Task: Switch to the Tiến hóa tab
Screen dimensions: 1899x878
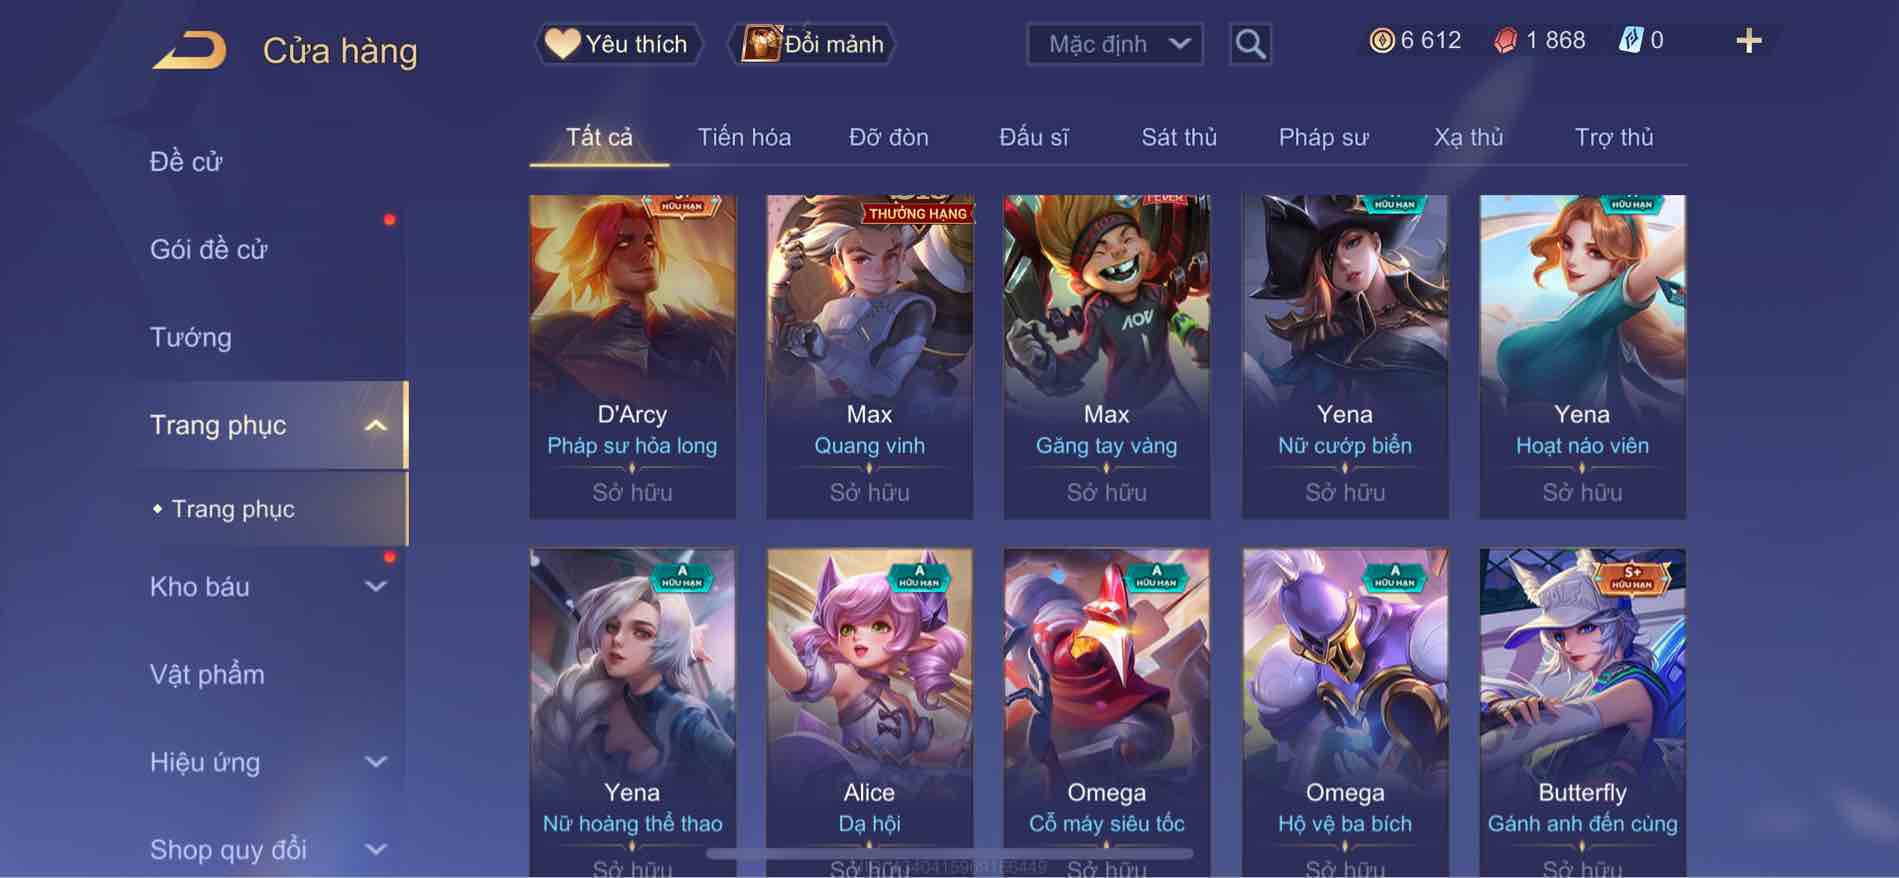Action: (744, 137)
